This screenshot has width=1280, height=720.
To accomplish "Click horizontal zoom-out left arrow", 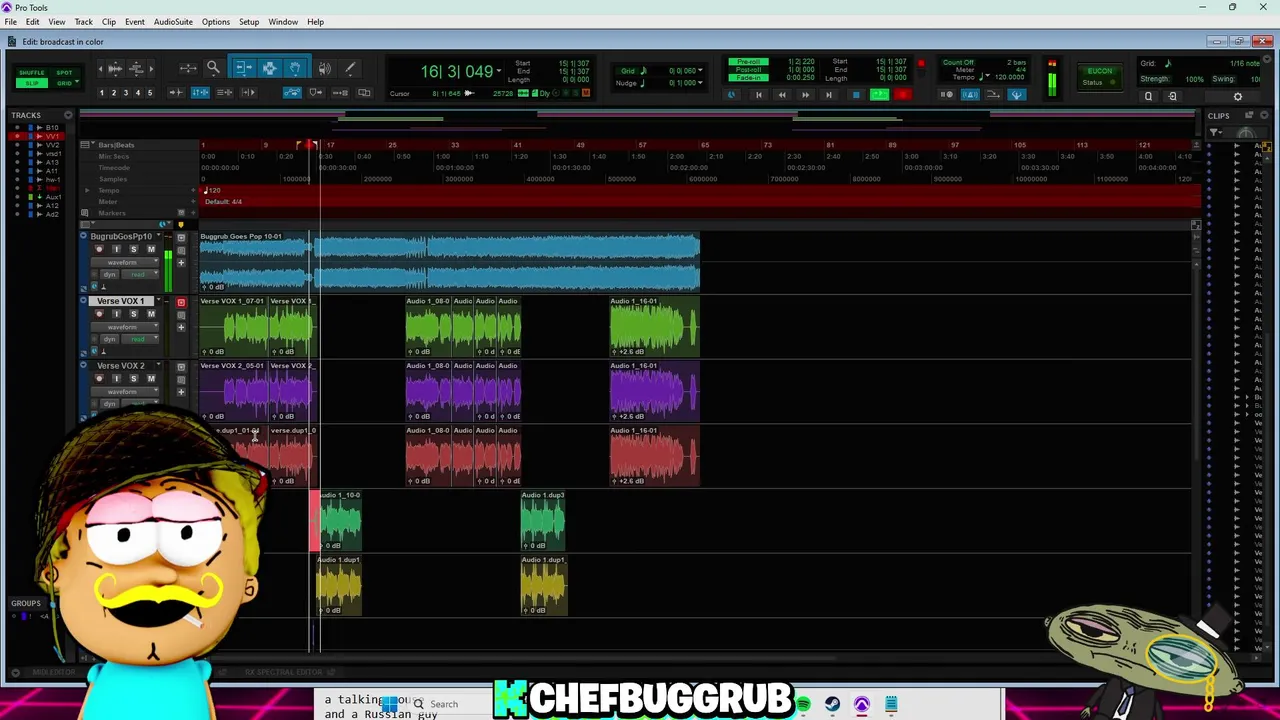I will [100, 68].
